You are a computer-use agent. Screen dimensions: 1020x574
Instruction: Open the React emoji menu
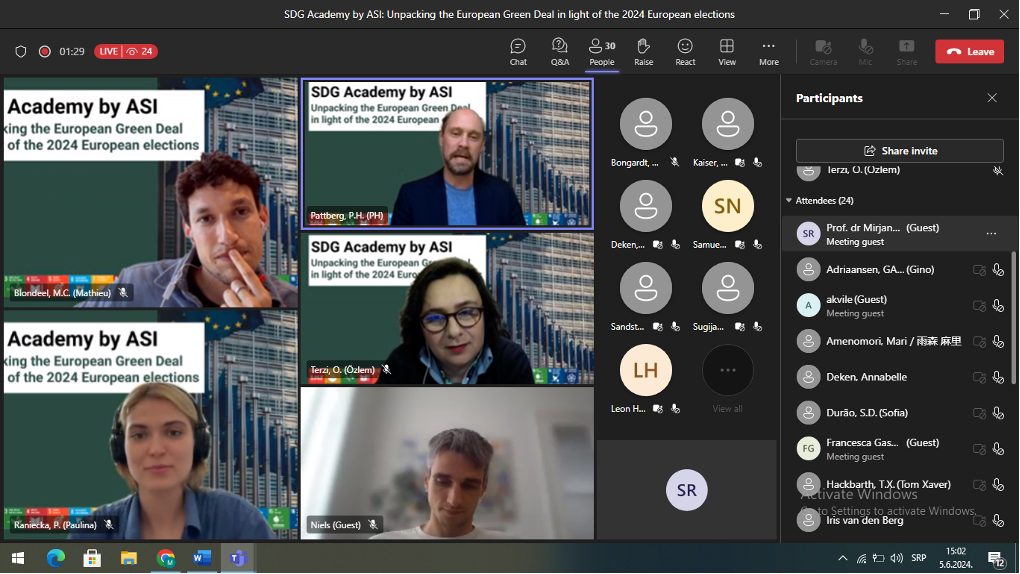[685, 51]
